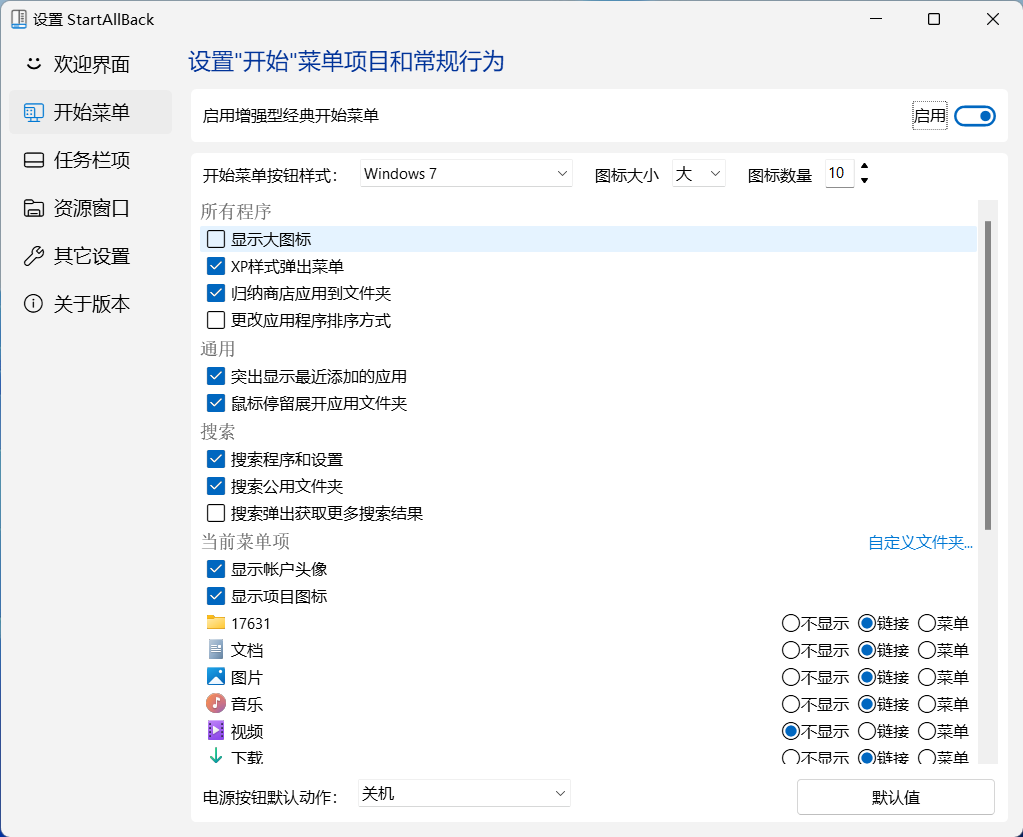Maximize the StartAllBack window
Image resolution: width=1023 pixels, height=837 pixels.
[x=934, y=19]
